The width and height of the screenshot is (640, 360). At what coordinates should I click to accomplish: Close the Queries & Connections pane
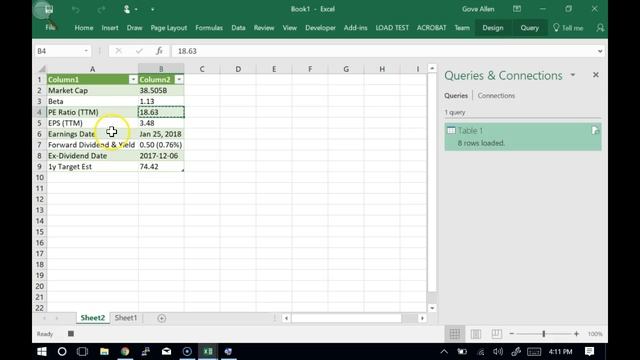[596, 75]
